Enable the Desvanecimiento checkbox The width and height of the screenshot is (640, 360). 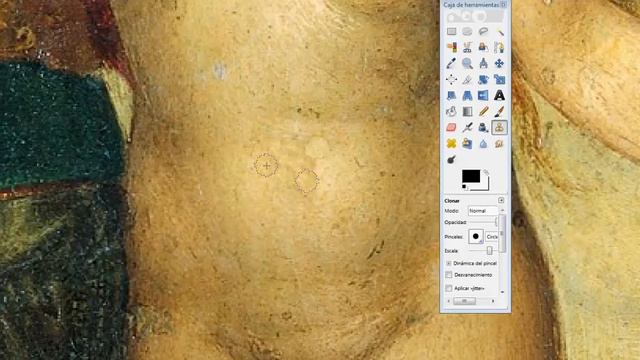tap(449, 275)
